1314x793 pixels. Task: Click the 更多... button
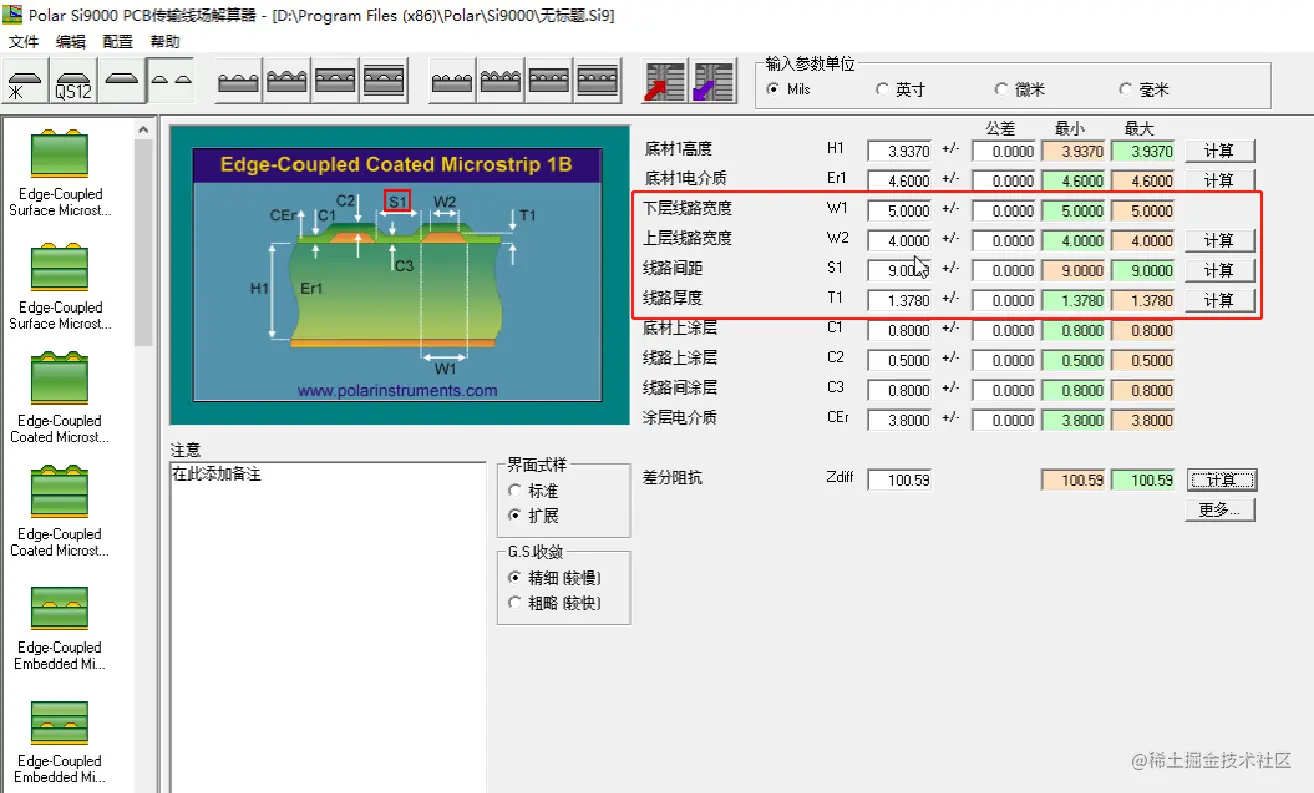1220,510
